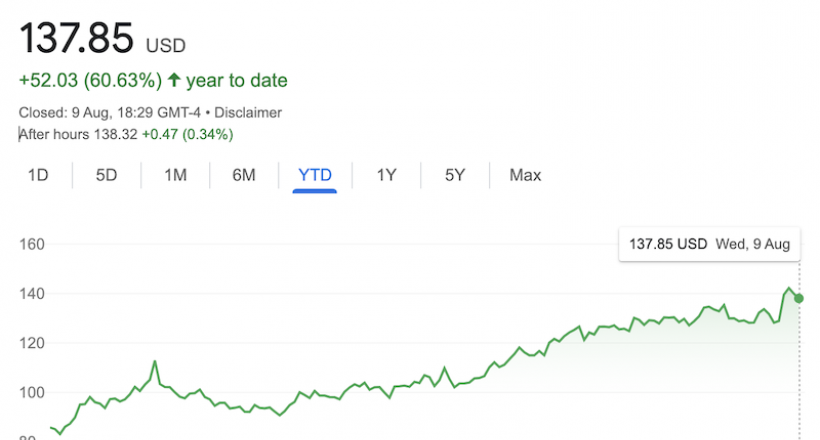Click the 160 axis label

(32, 244)
